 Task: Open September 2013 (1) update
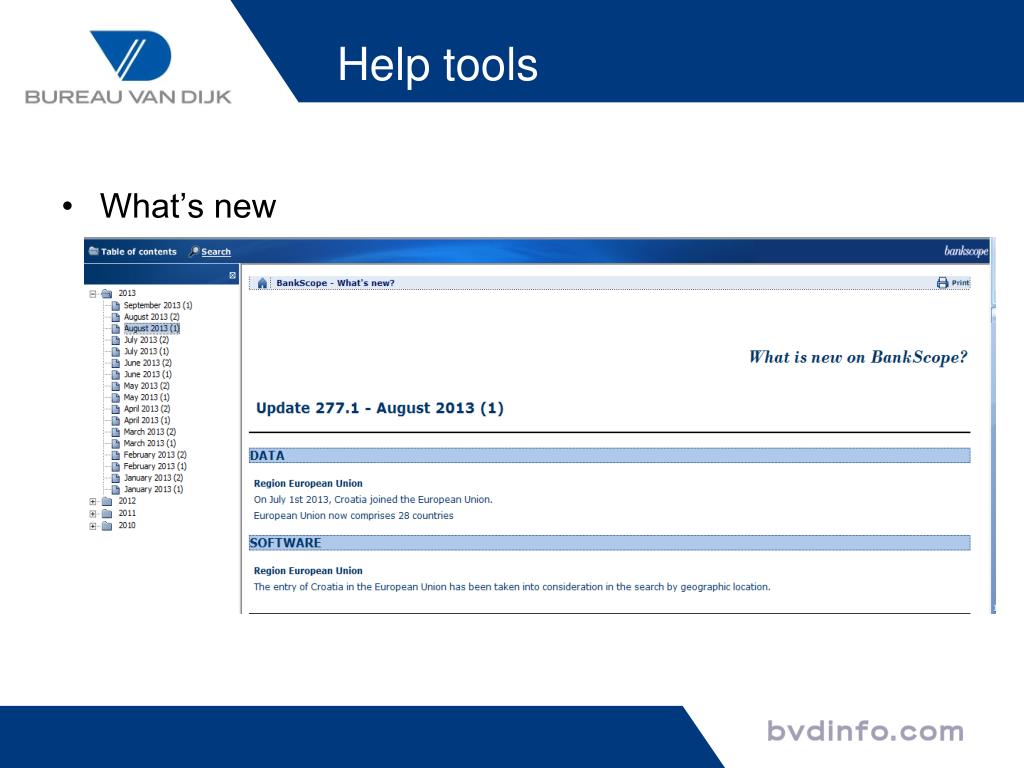158,305
